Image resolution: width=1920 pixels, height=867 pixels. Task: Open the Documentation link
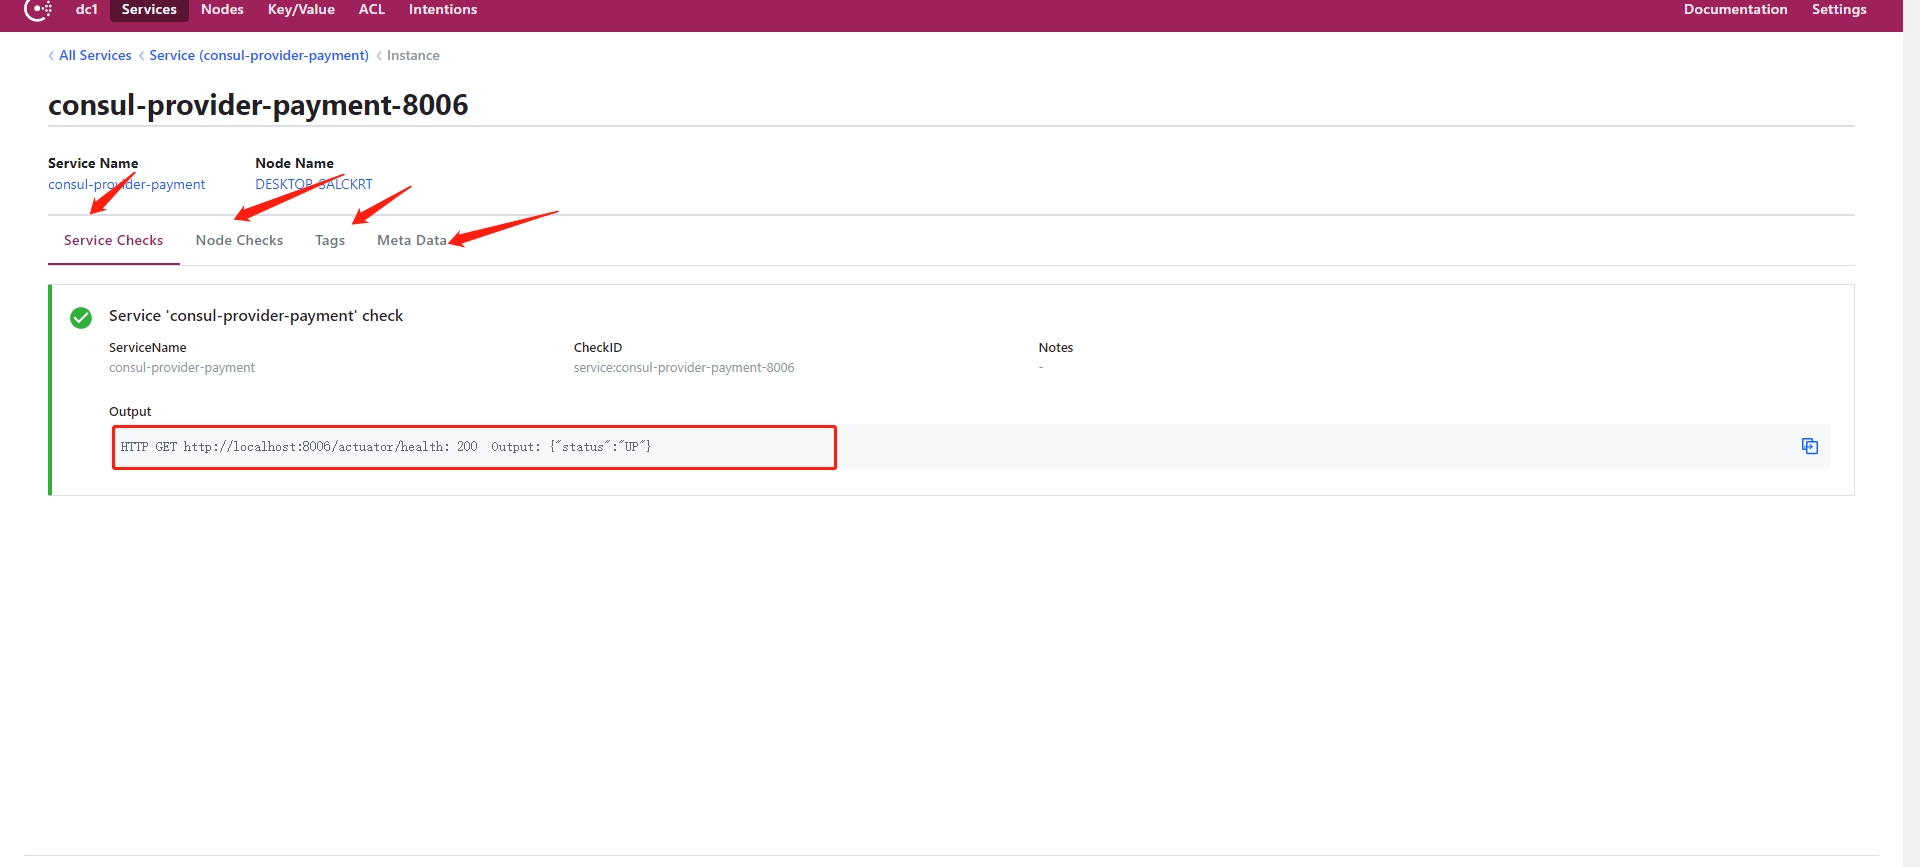1735,9
